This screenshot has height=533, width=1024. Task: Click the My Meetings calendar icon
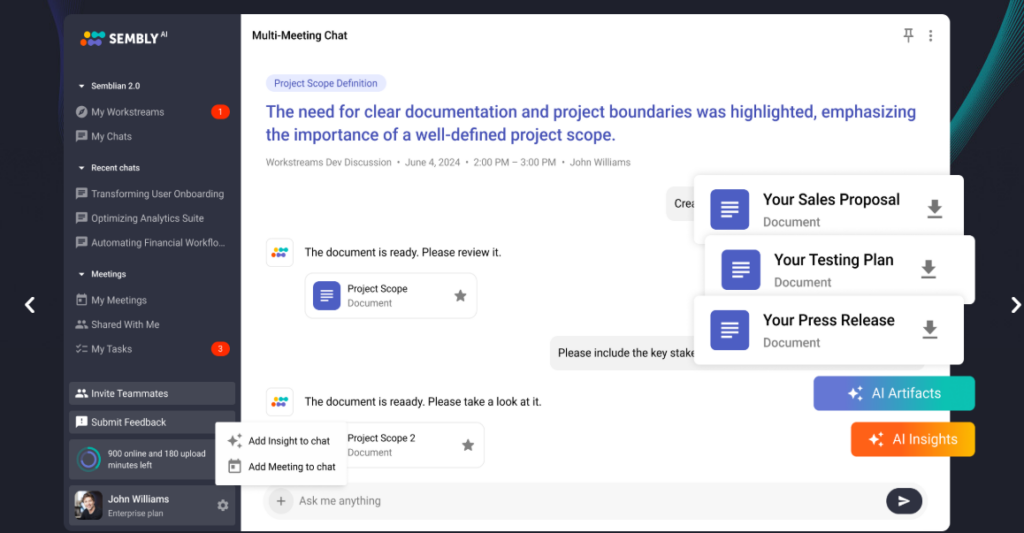click(x=82, y=300)
